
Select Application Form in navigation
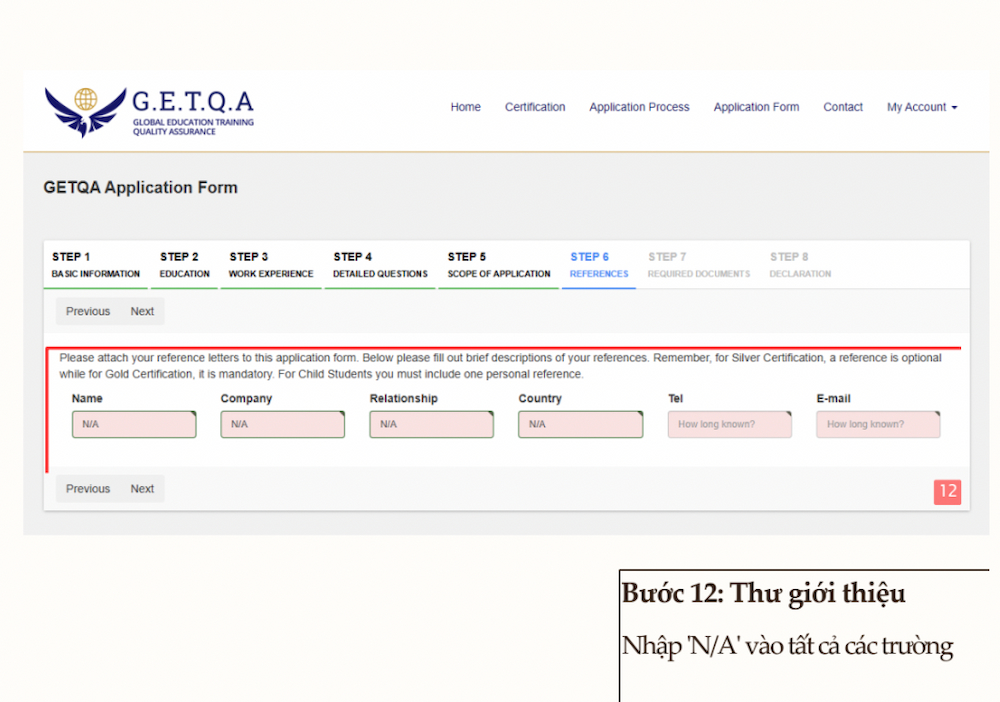pos(756,107)
